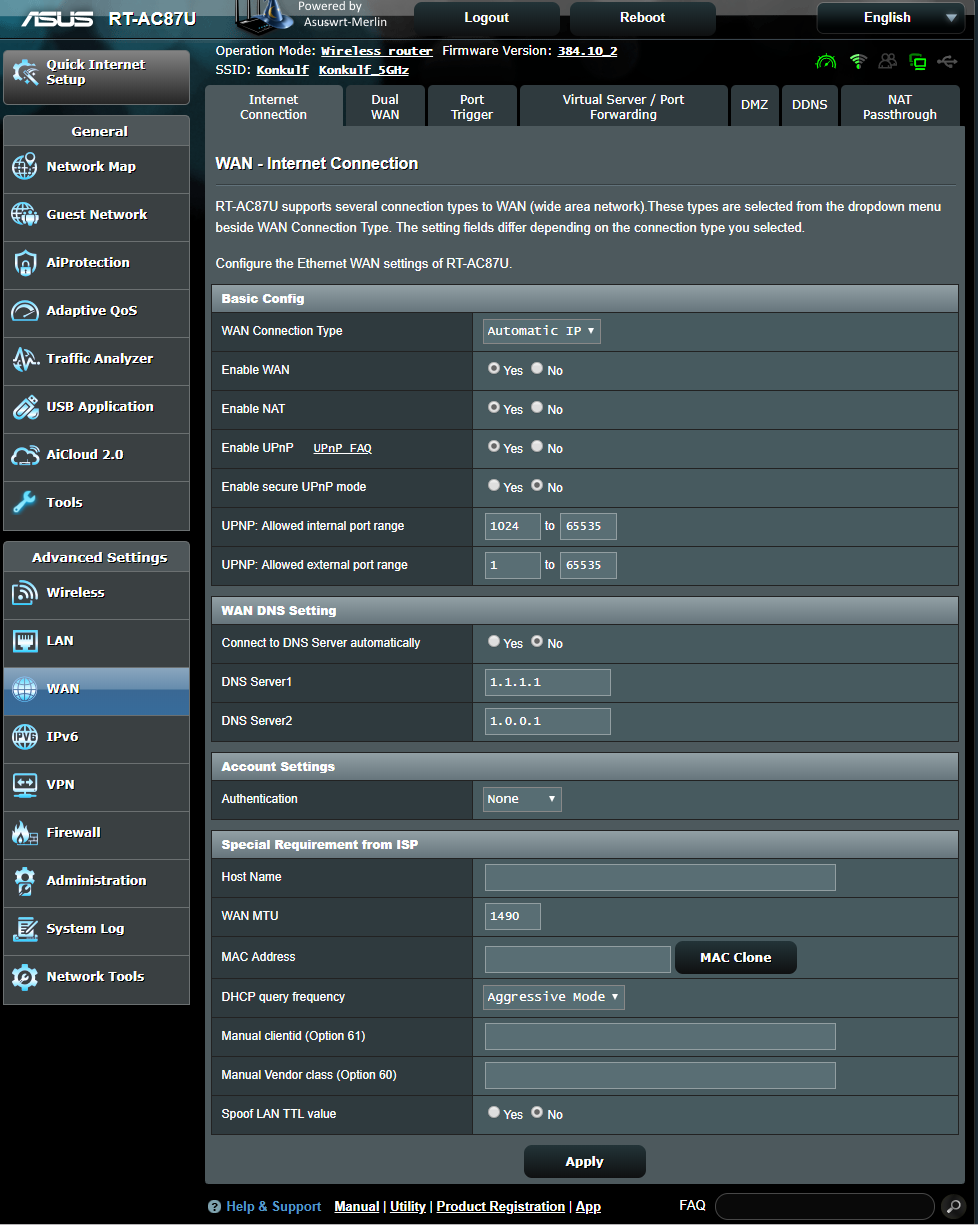
Task: Open Virtual Server / Port Forwarding tab
Action: tap(623, 106)
